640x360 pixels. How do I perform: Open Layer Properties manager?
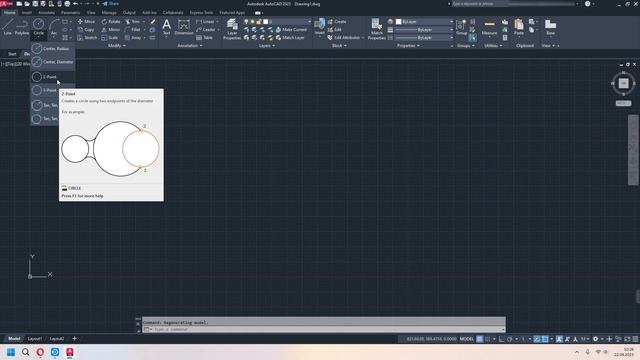(x=232, y=29)
